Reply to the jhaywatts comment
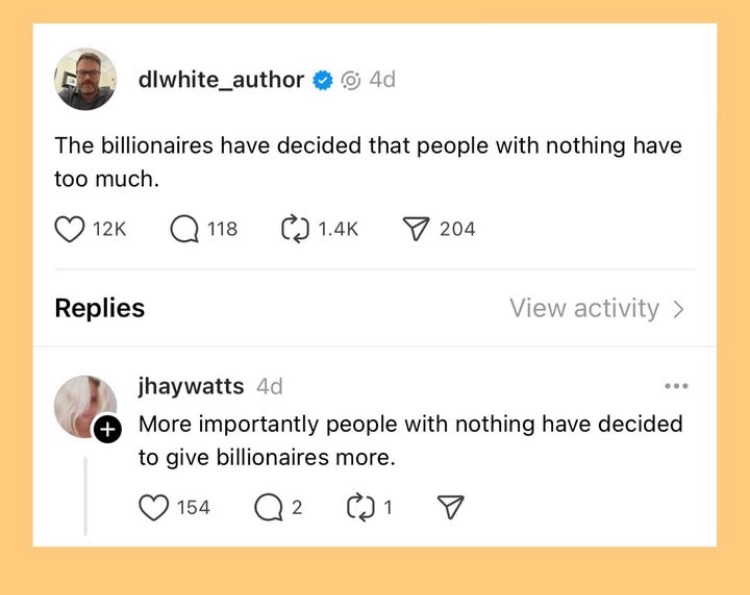 tap(266, 507)
